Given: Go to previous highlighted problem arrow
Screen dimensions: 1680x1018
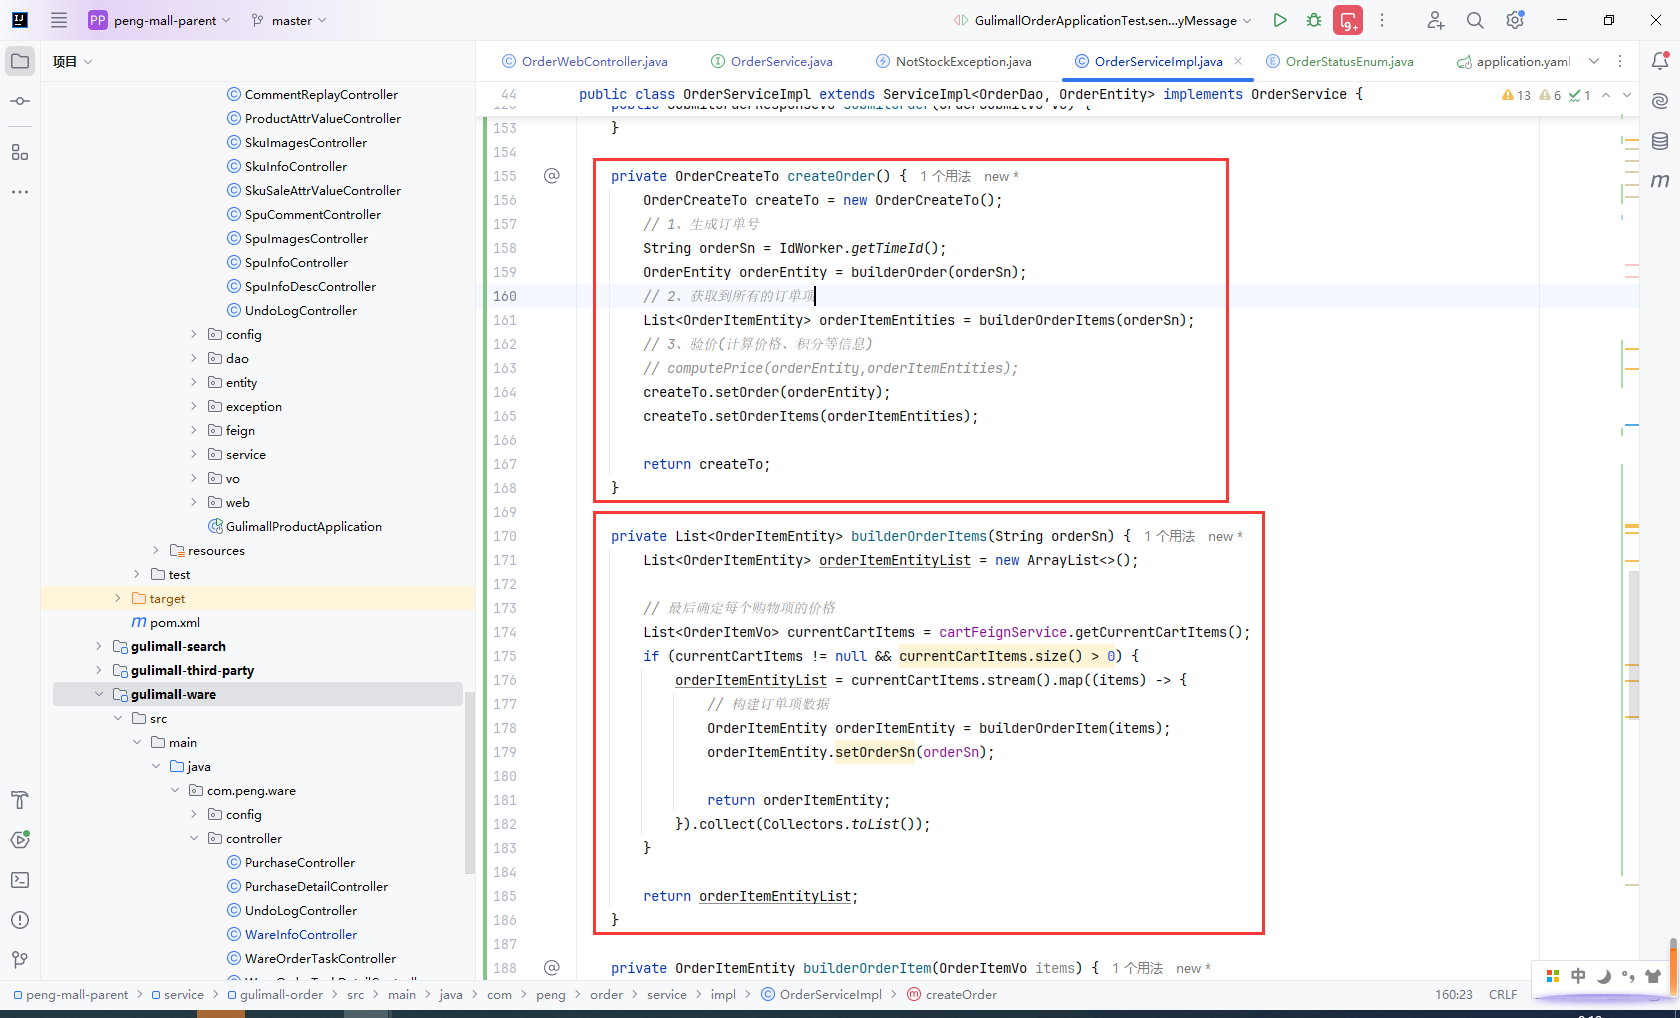Looking at the screenshot, I should (x=1606, y=95).
